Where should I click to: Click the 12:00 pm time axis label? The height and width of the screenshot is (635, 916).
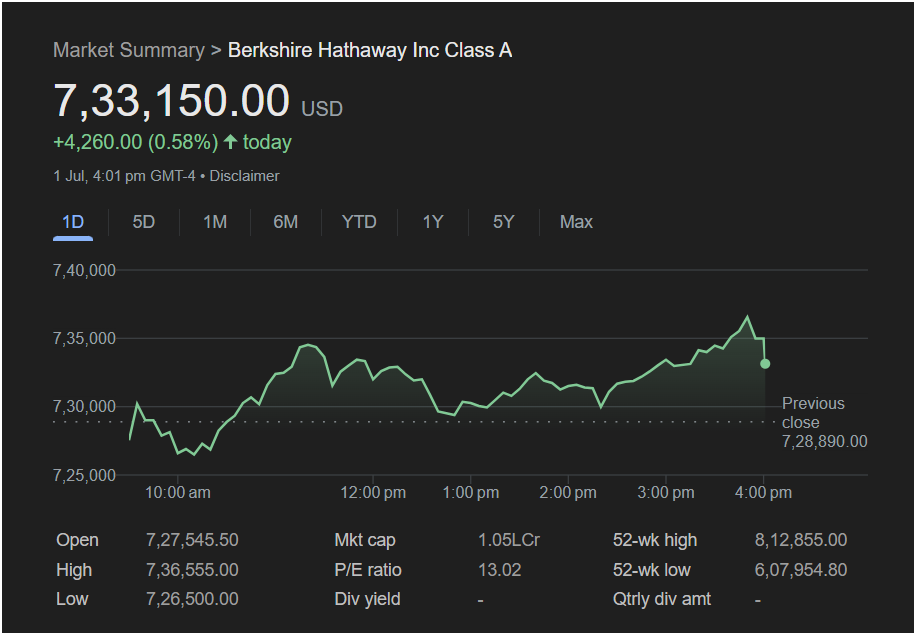373,492
